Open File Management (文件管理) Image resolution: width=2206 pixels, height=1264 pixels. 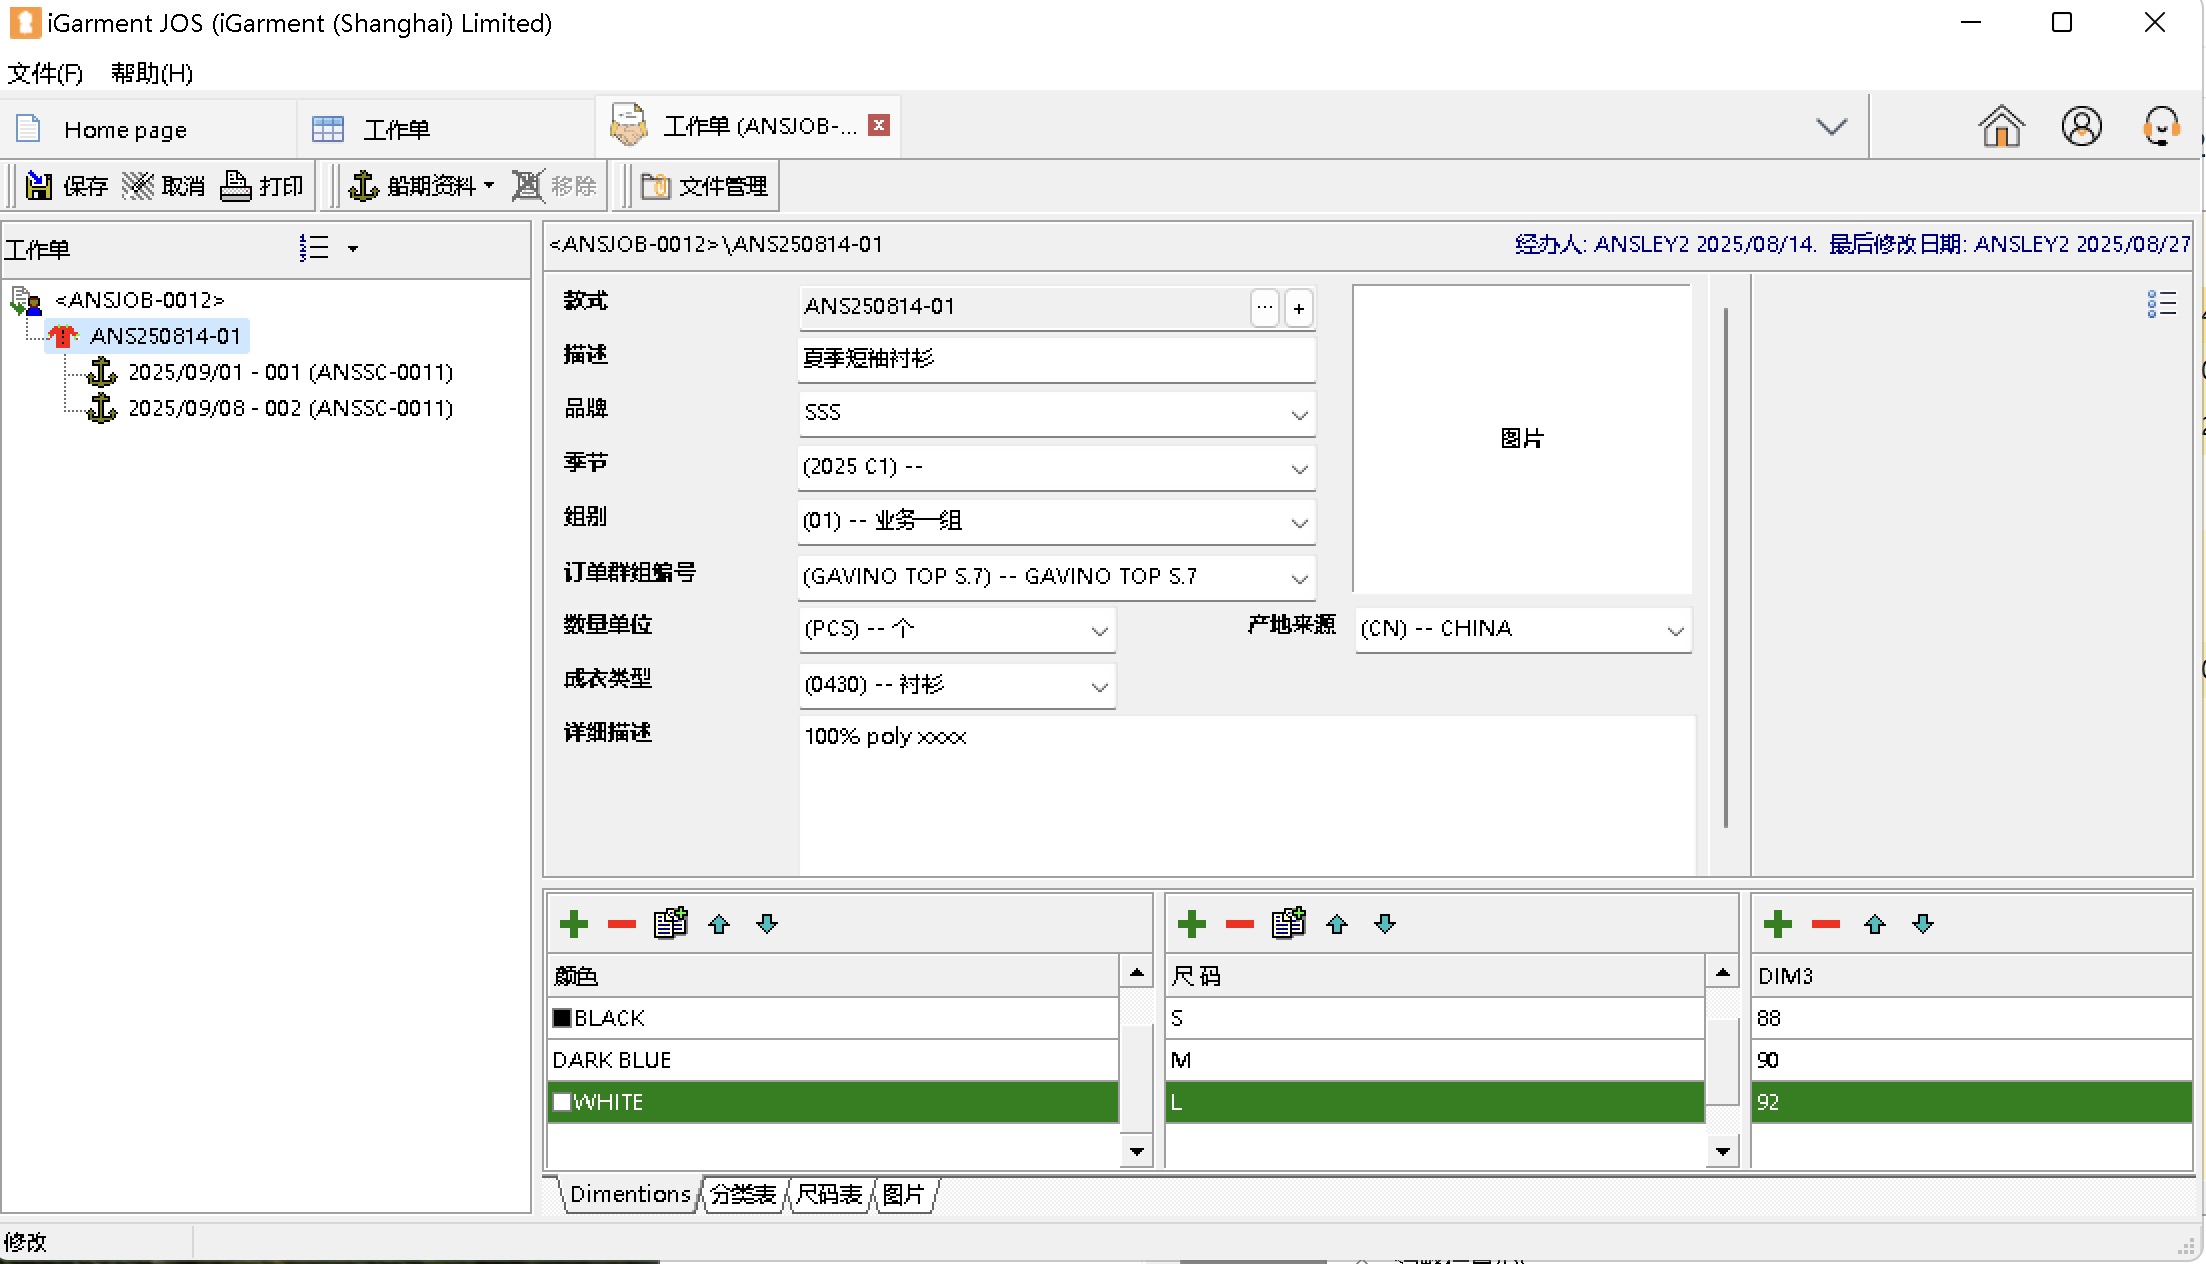click(704, 186)
